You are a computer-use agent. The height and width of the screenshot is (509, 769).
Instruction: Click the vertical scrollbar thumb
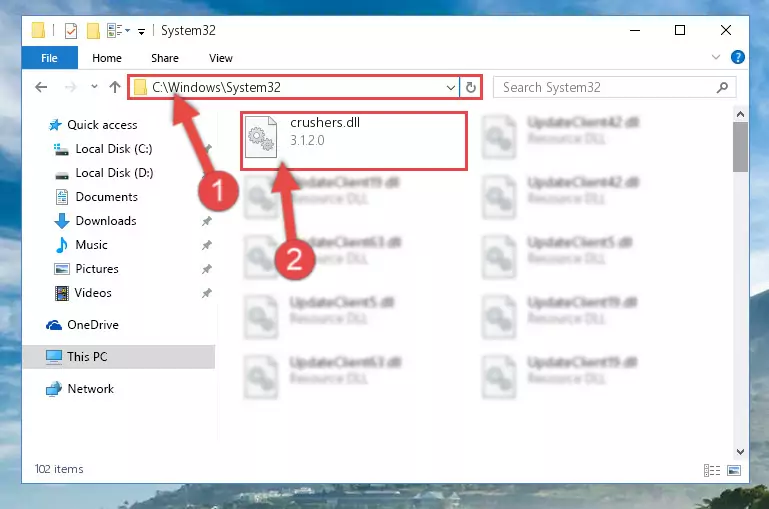(x=741, y=147)
